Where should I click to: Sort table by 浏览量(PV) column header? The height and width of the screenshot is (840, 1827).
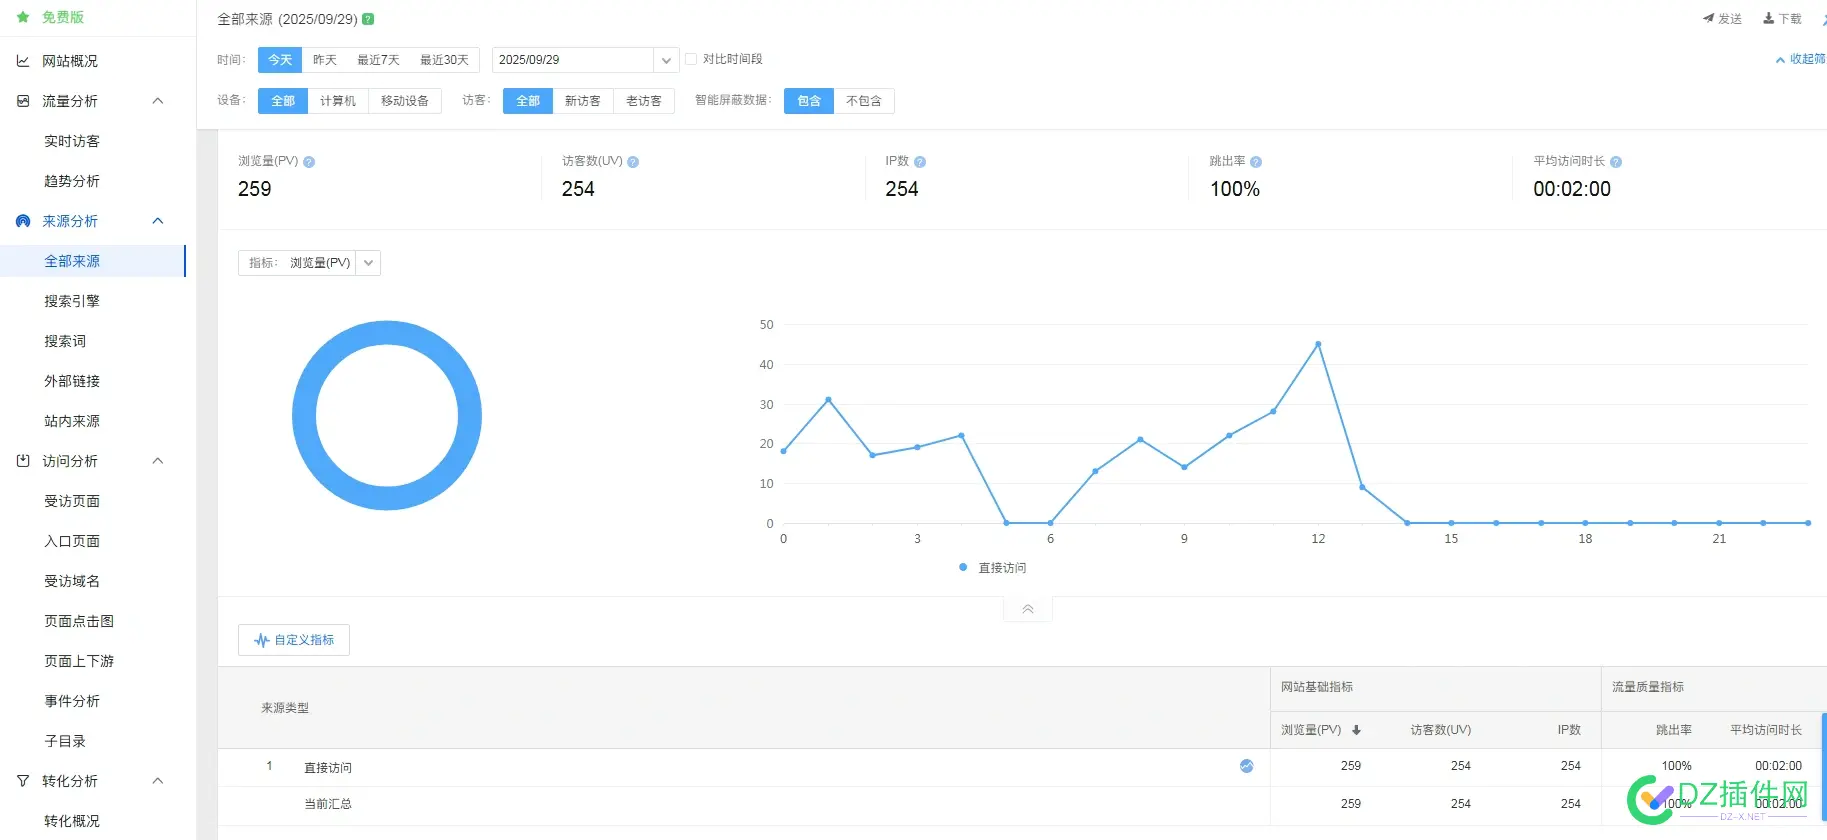[x=1320, y=730]
